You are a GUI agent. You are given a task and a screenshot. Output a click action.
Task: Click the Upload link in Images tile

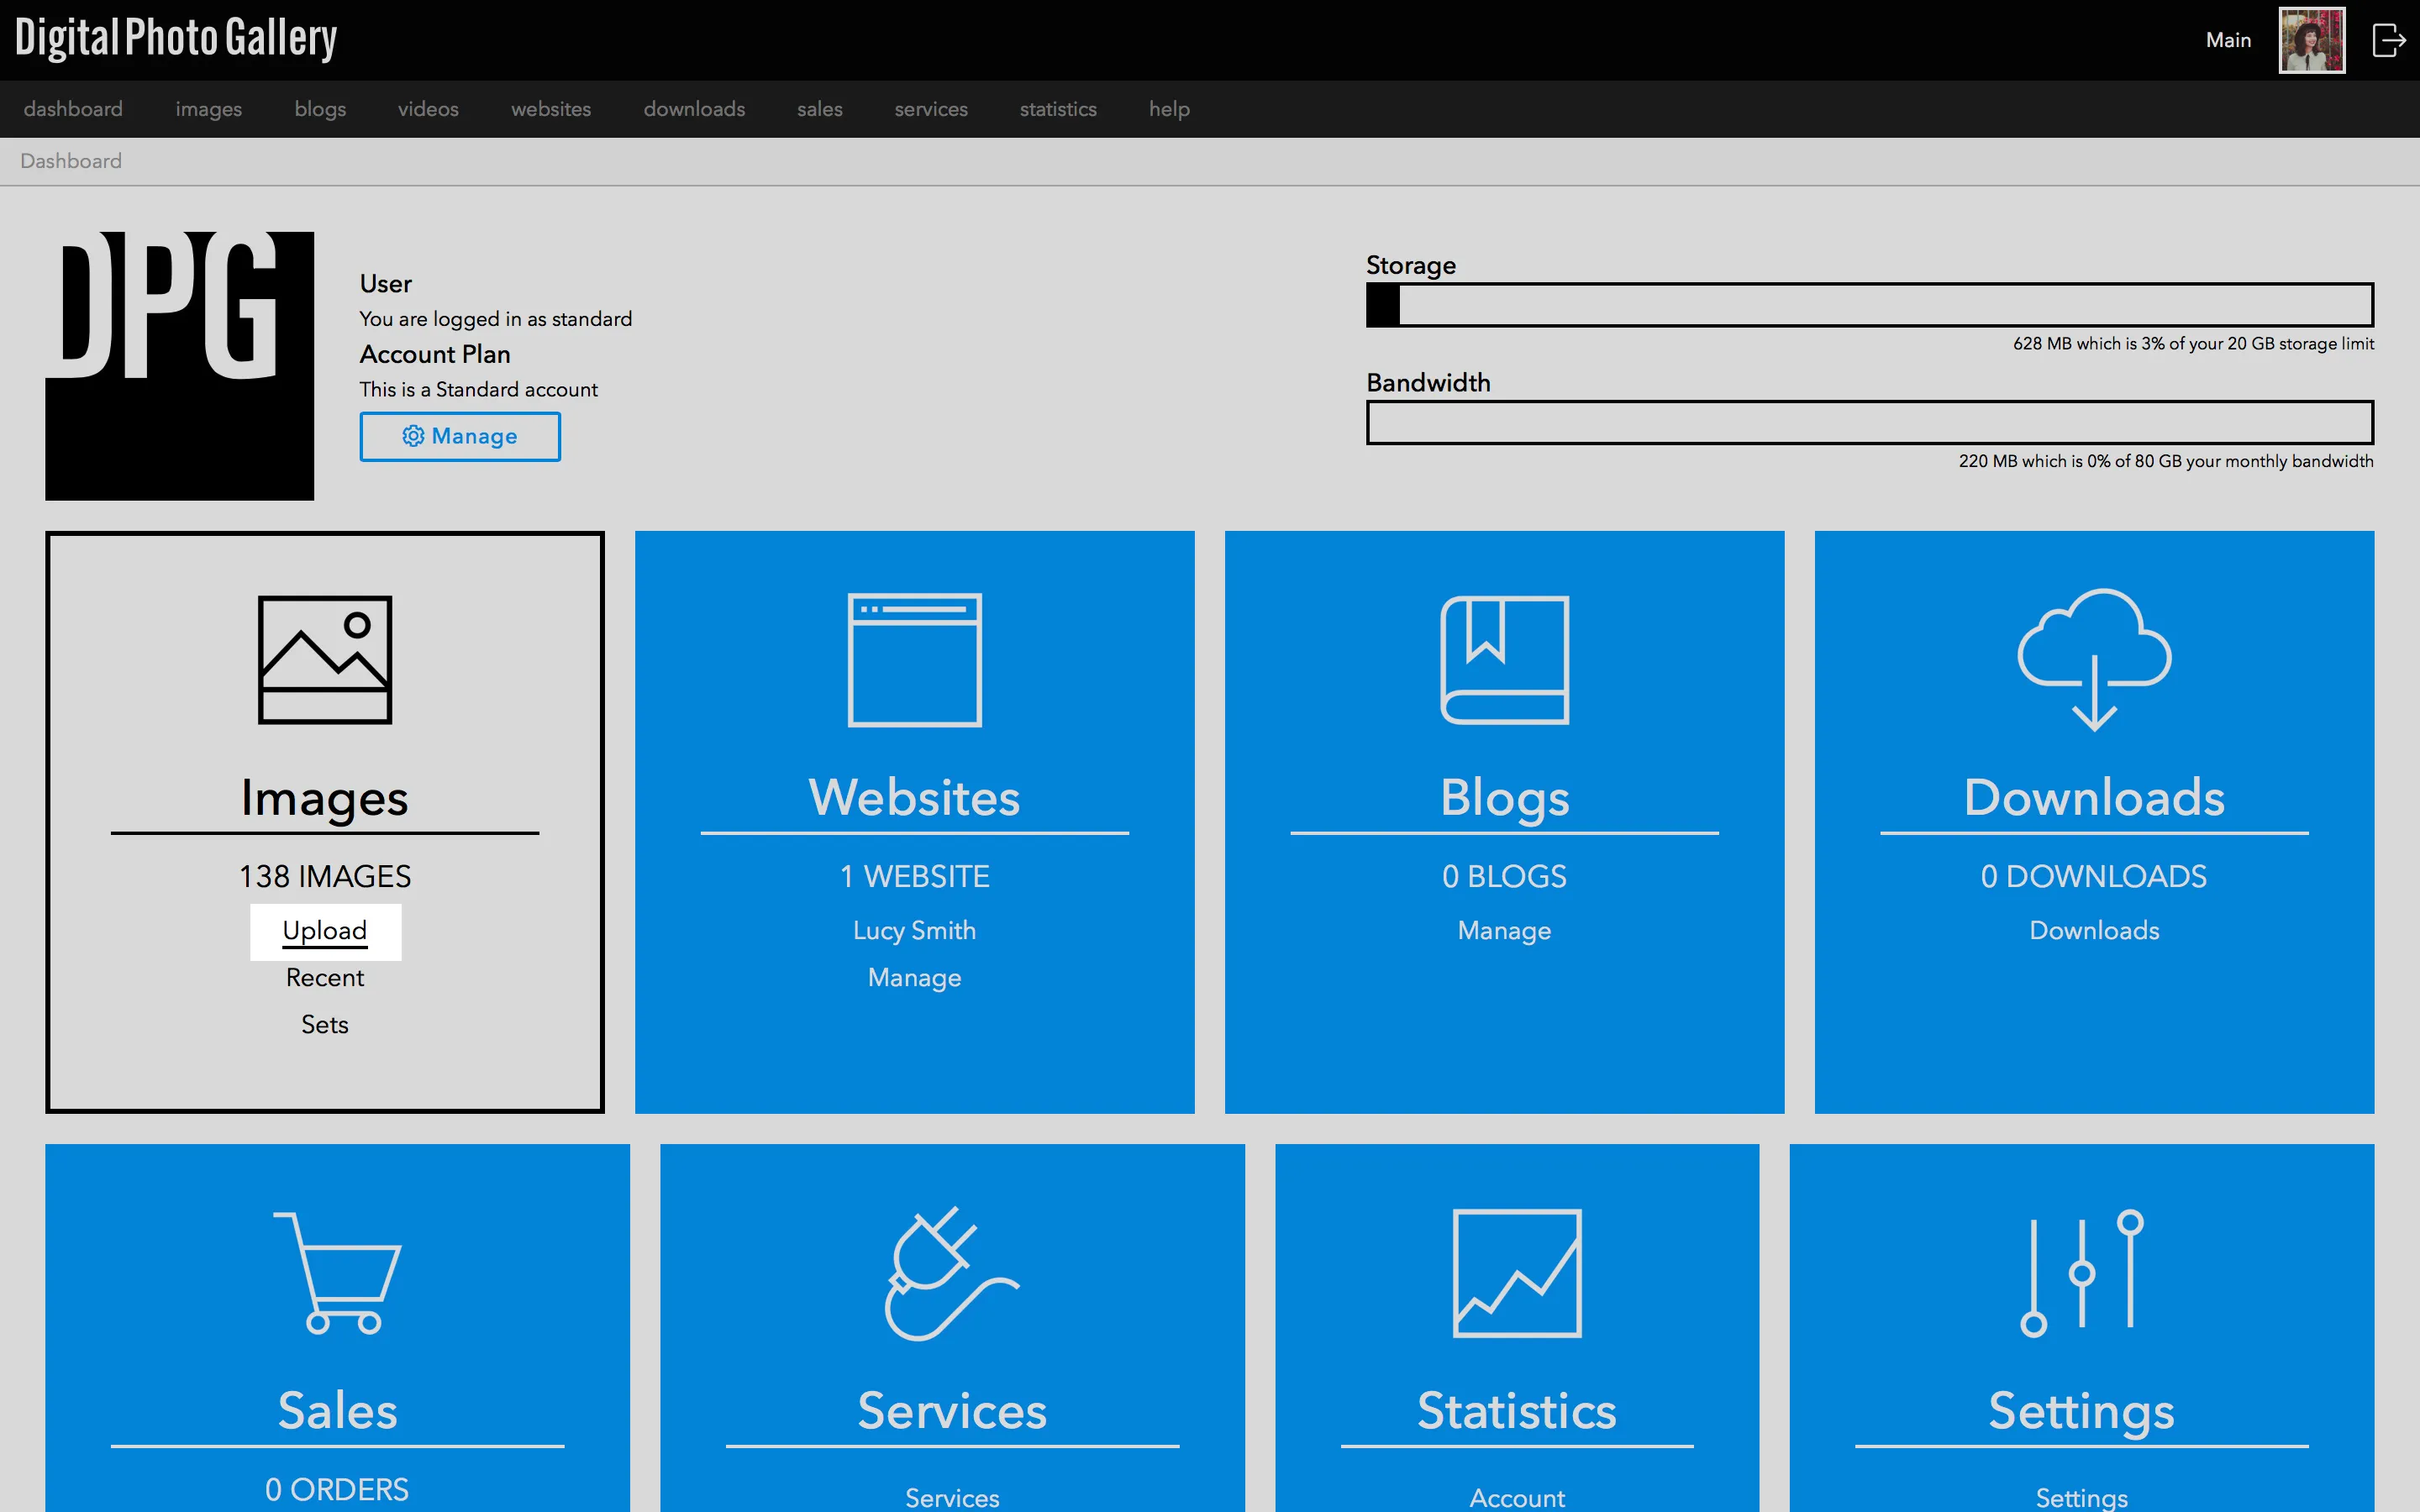pos(324,930)
